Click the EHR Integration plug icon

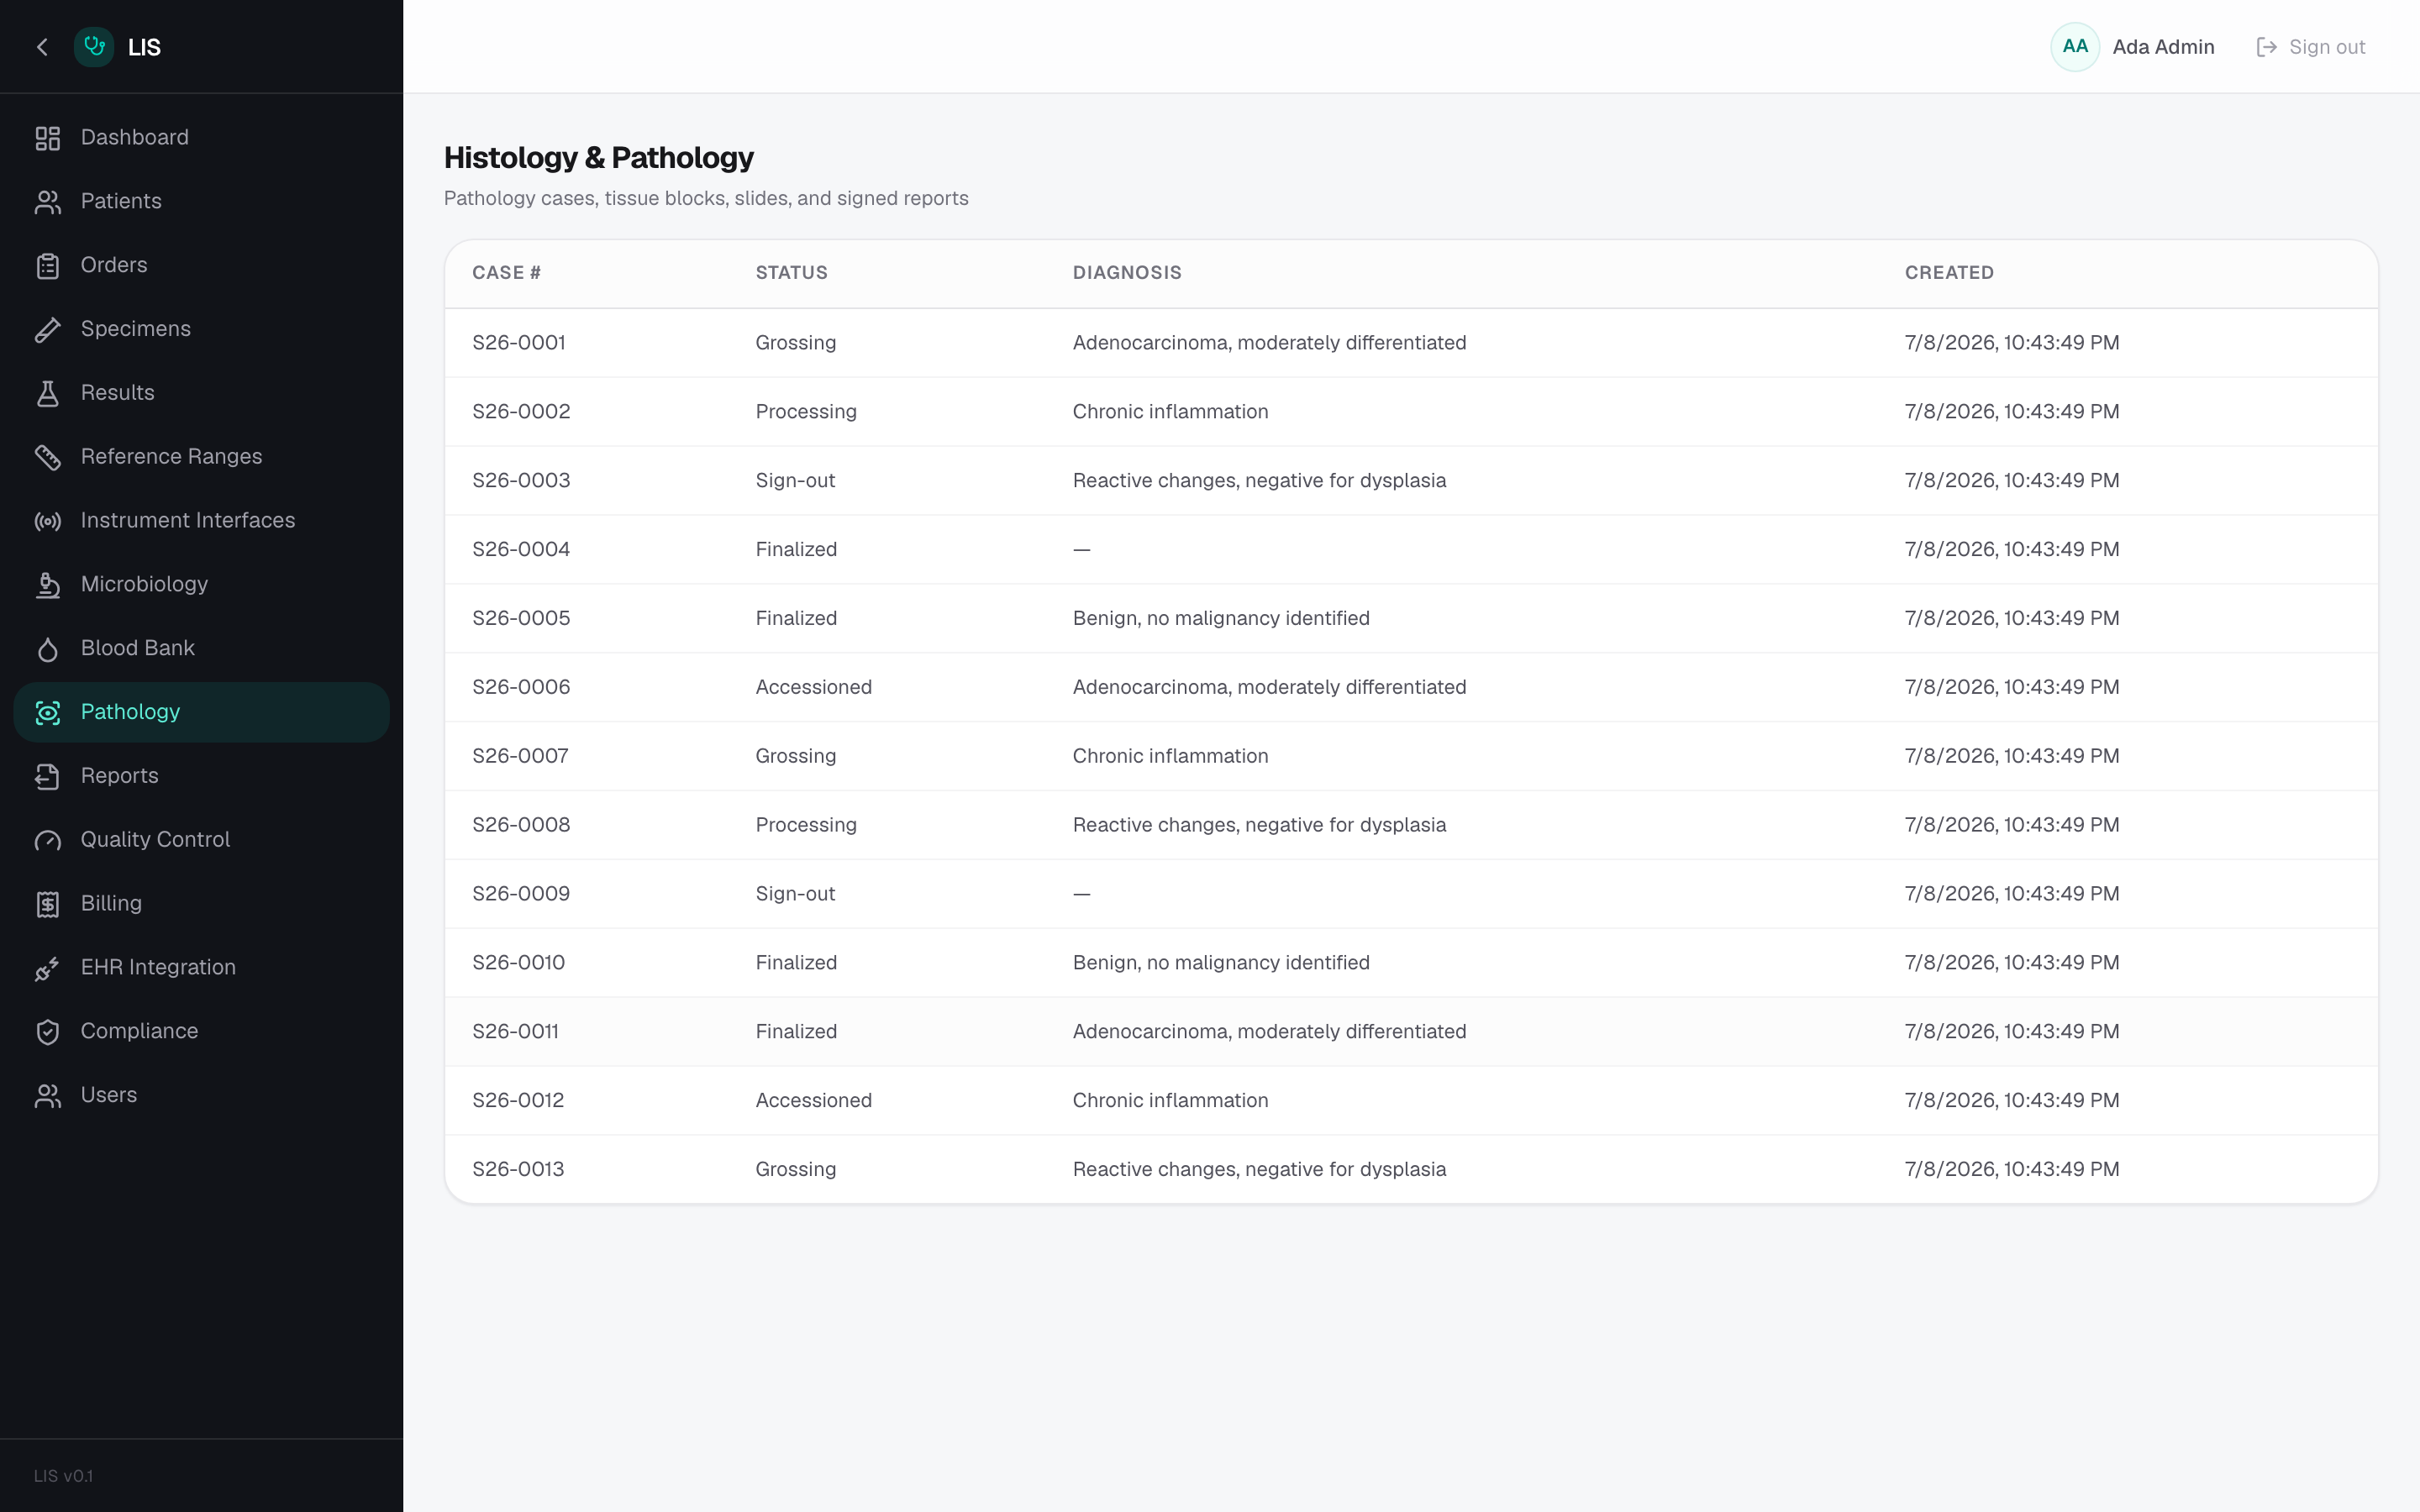48,968
